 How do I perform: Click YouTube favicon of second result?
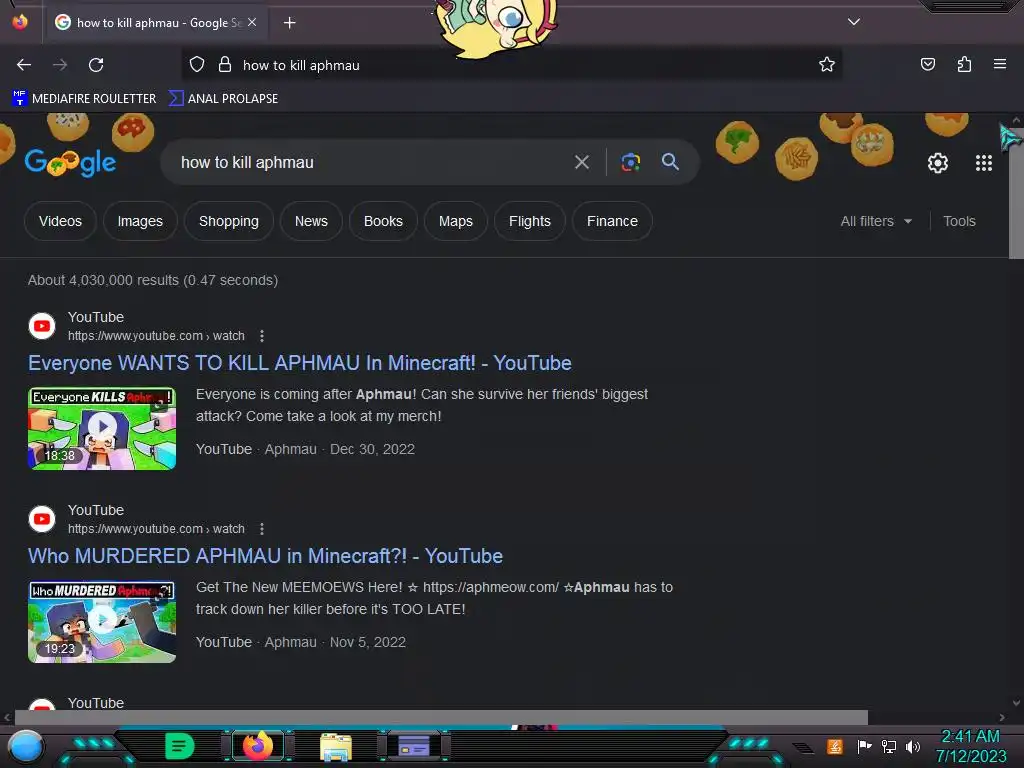point(42,519)
